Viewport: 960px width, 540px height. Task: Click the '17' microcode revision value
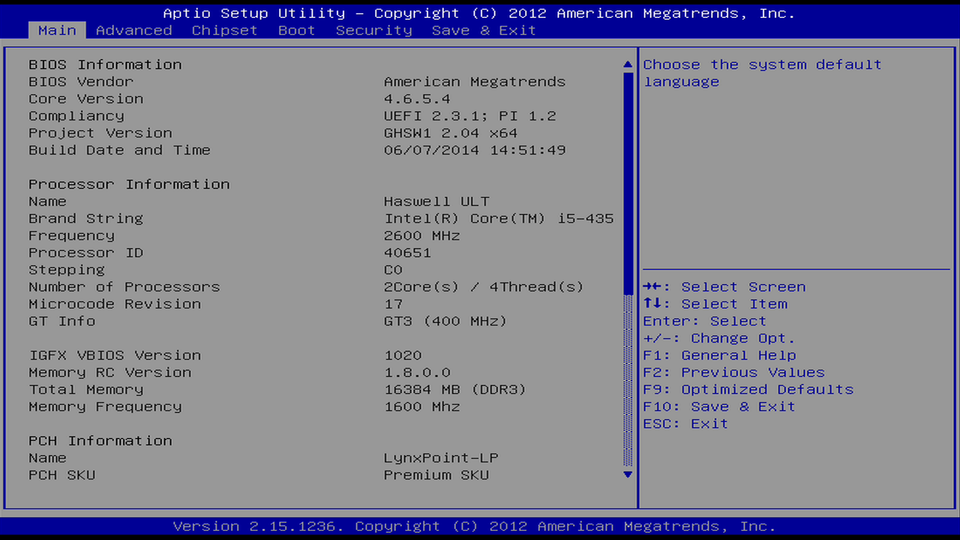click(393, 304)
